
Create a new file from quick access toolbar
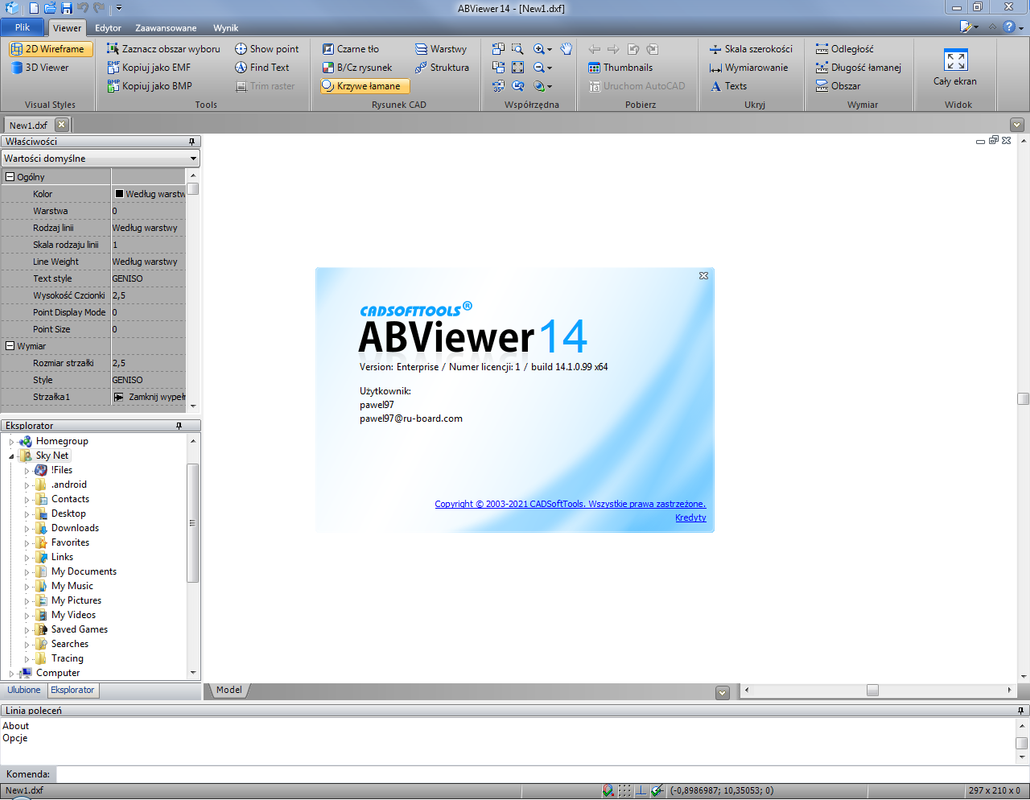tap(34, 9)
